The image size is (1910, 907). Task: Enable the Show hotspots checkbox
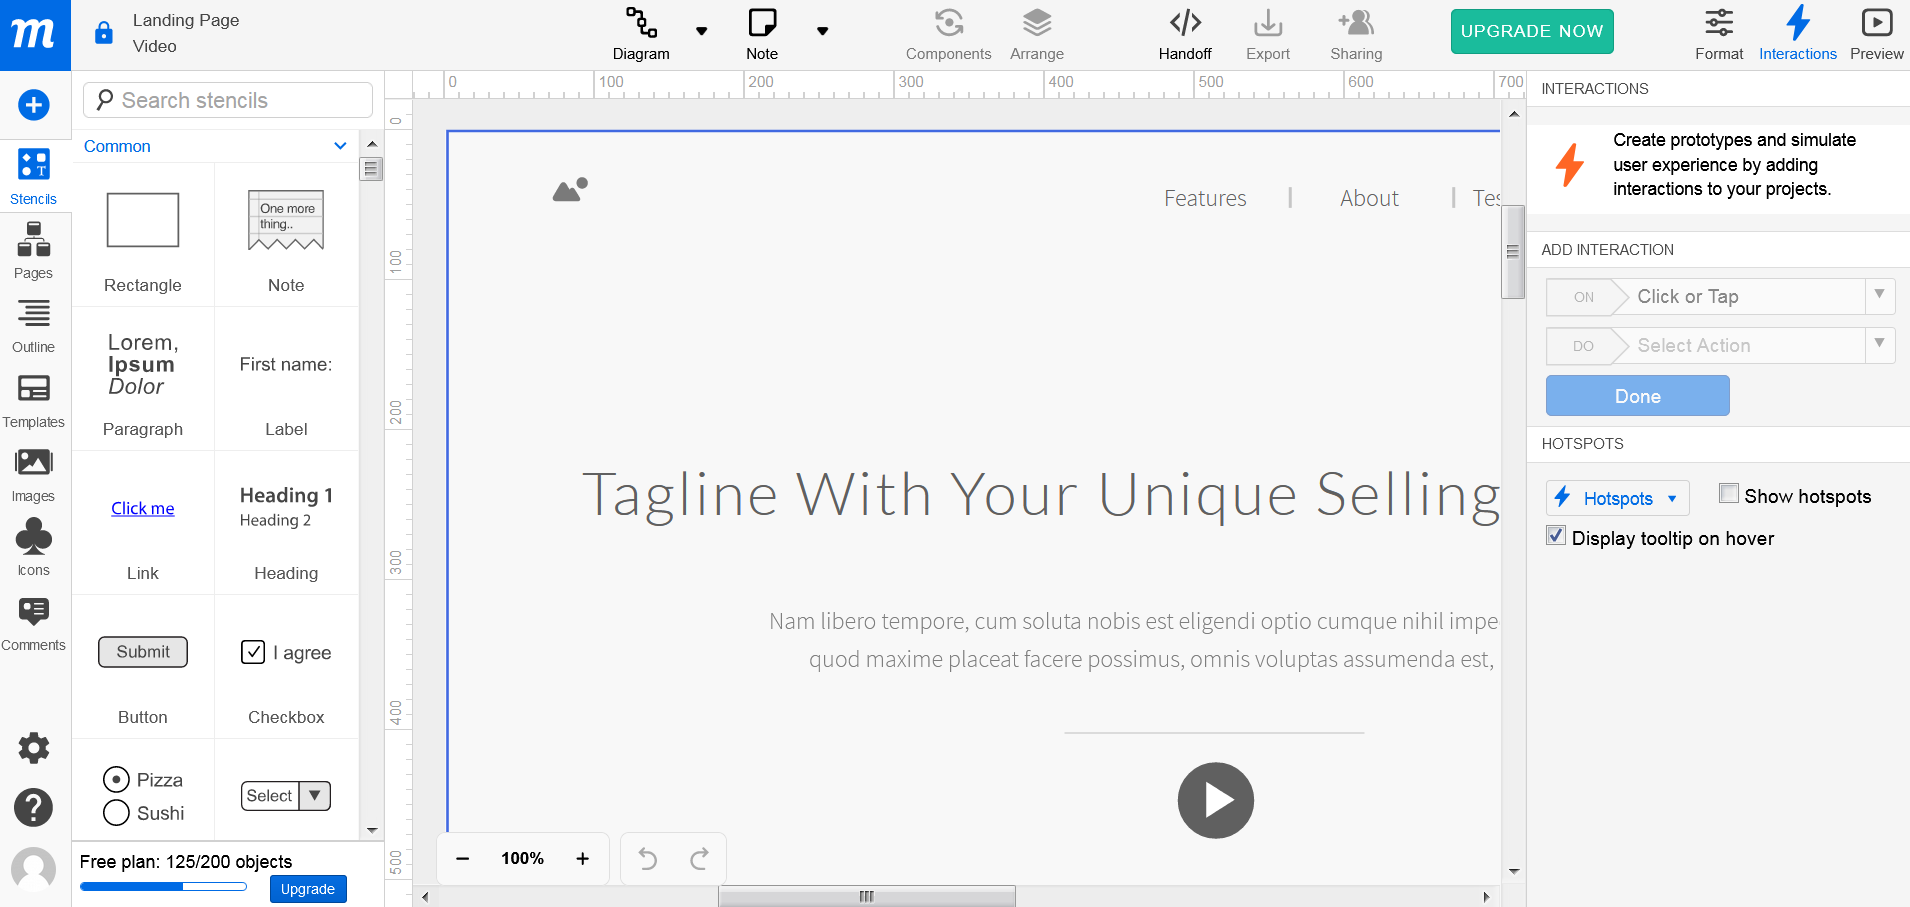point(1728,493)
